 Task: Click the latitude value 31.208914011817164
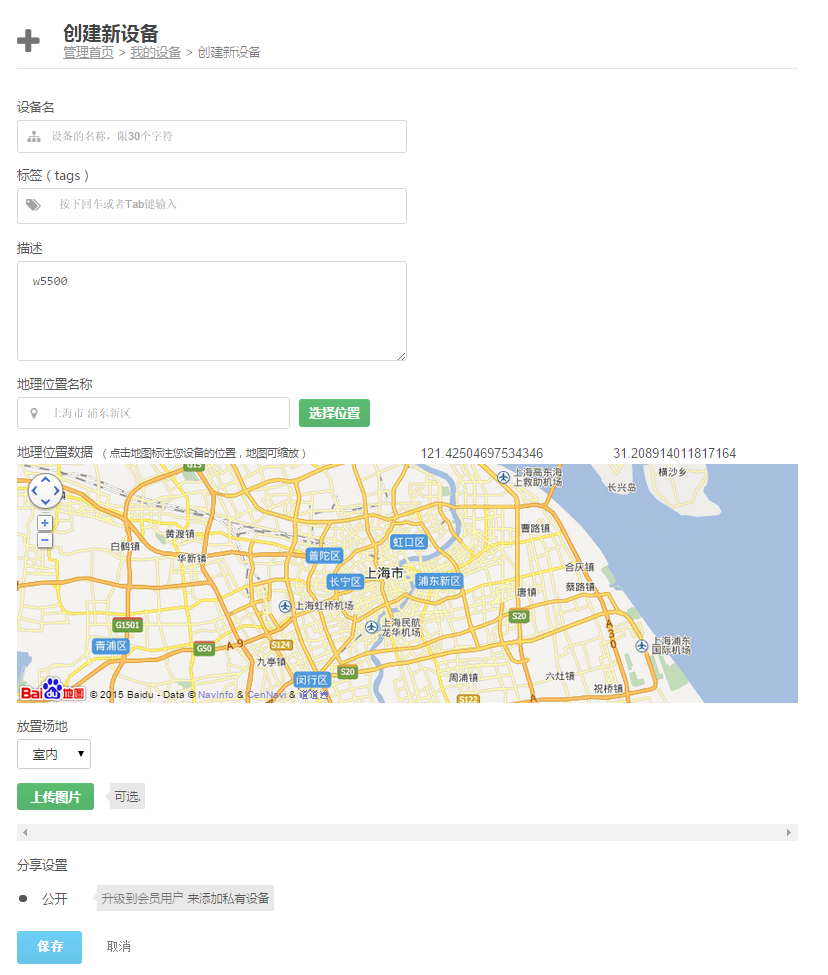[674, 453]
